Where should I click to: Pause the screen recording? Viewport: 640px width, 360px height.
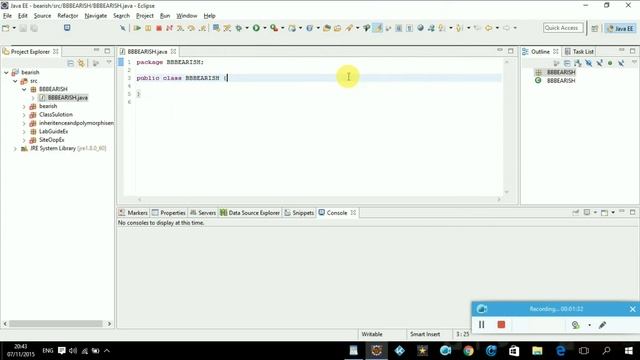tap(482, 324)
